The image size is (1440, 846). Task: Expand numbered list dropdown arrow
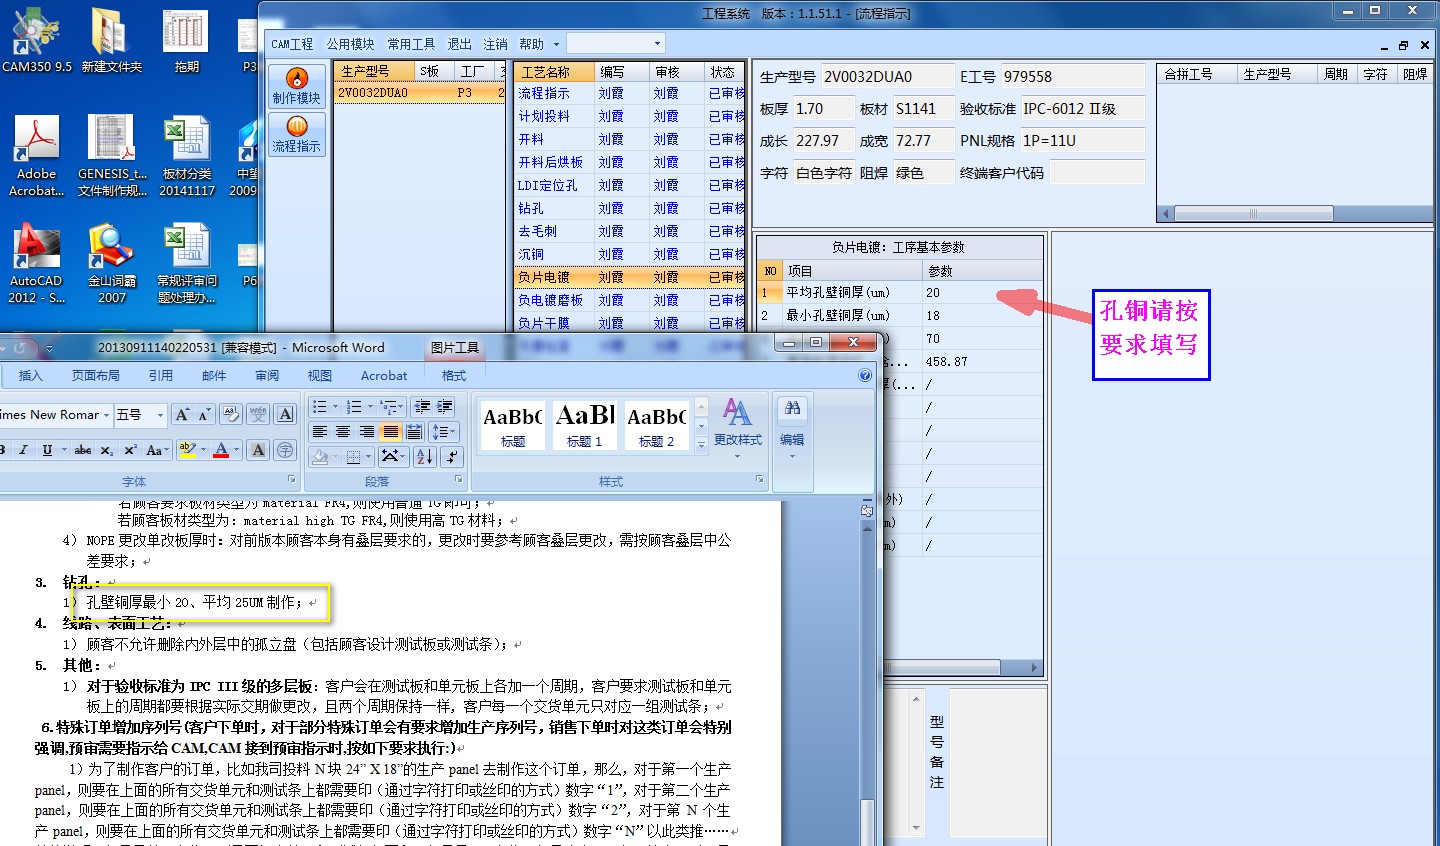pos(368,406)
